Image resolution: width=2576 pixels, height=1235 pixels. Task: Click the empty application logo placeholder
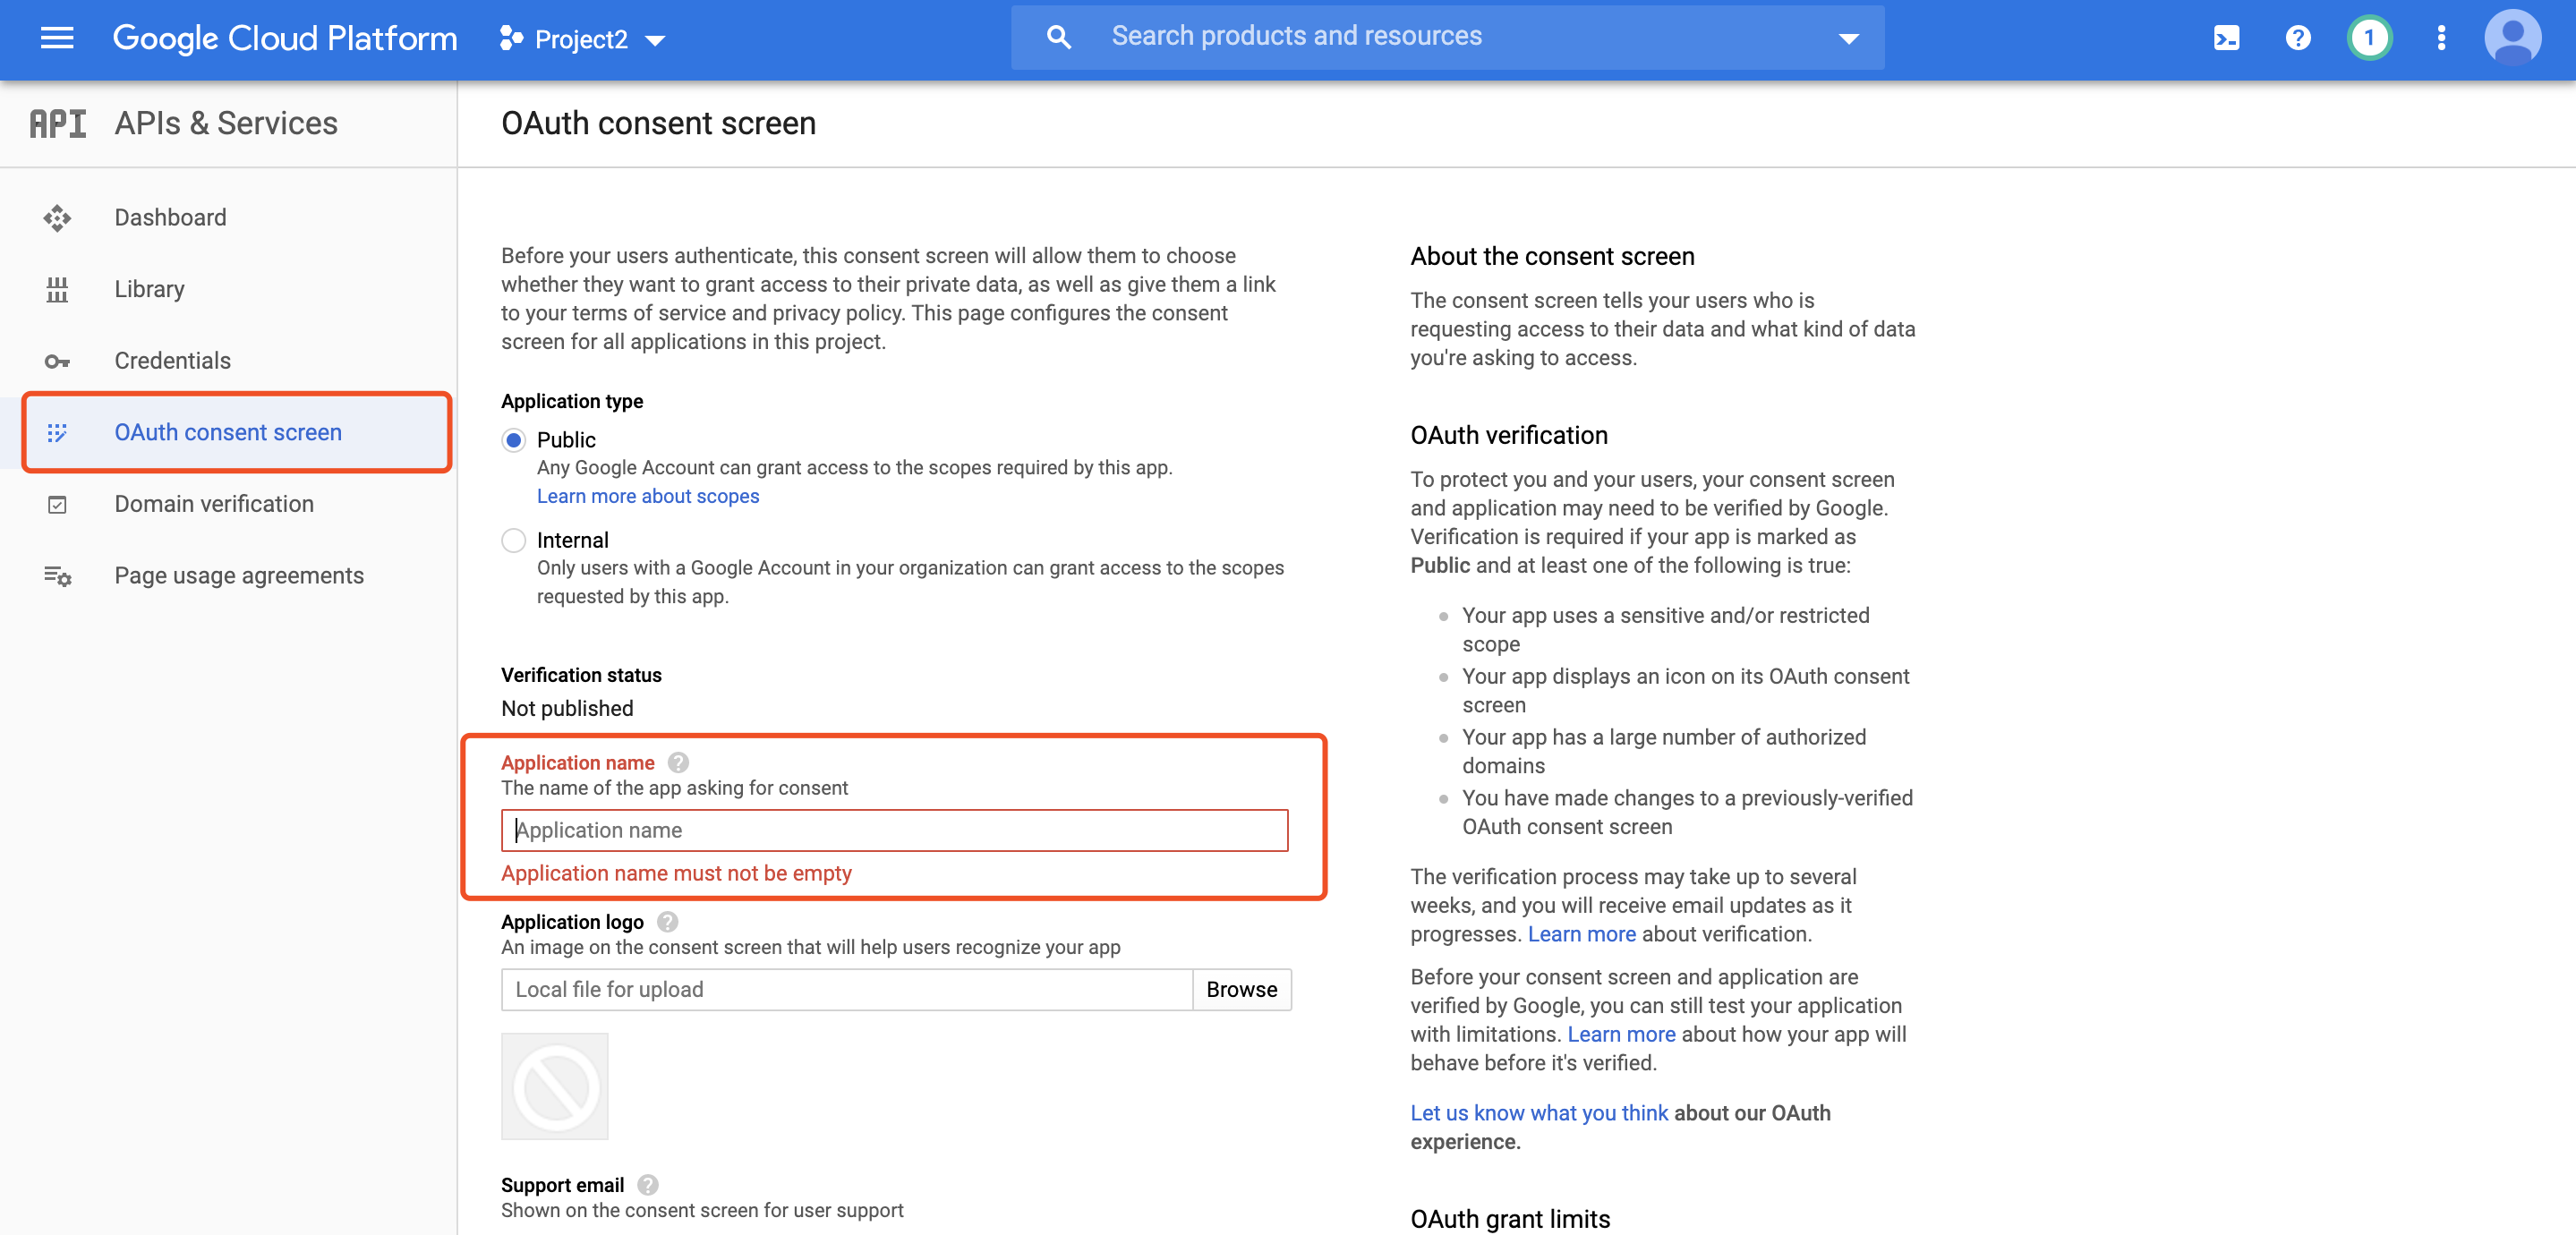555,1086
